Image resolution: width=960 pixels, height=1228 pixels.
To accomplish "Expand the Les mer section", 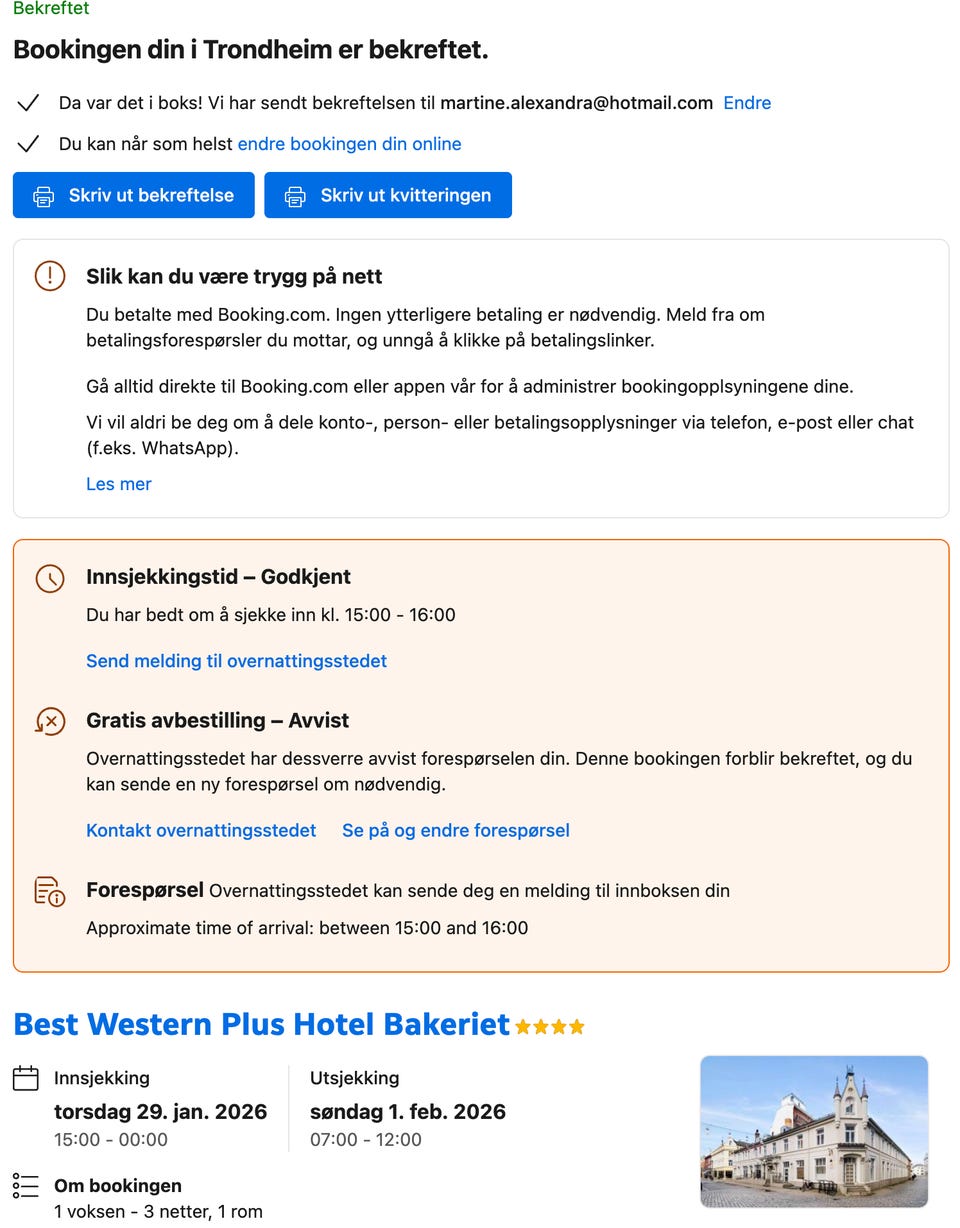I will [x=118, y=484].
